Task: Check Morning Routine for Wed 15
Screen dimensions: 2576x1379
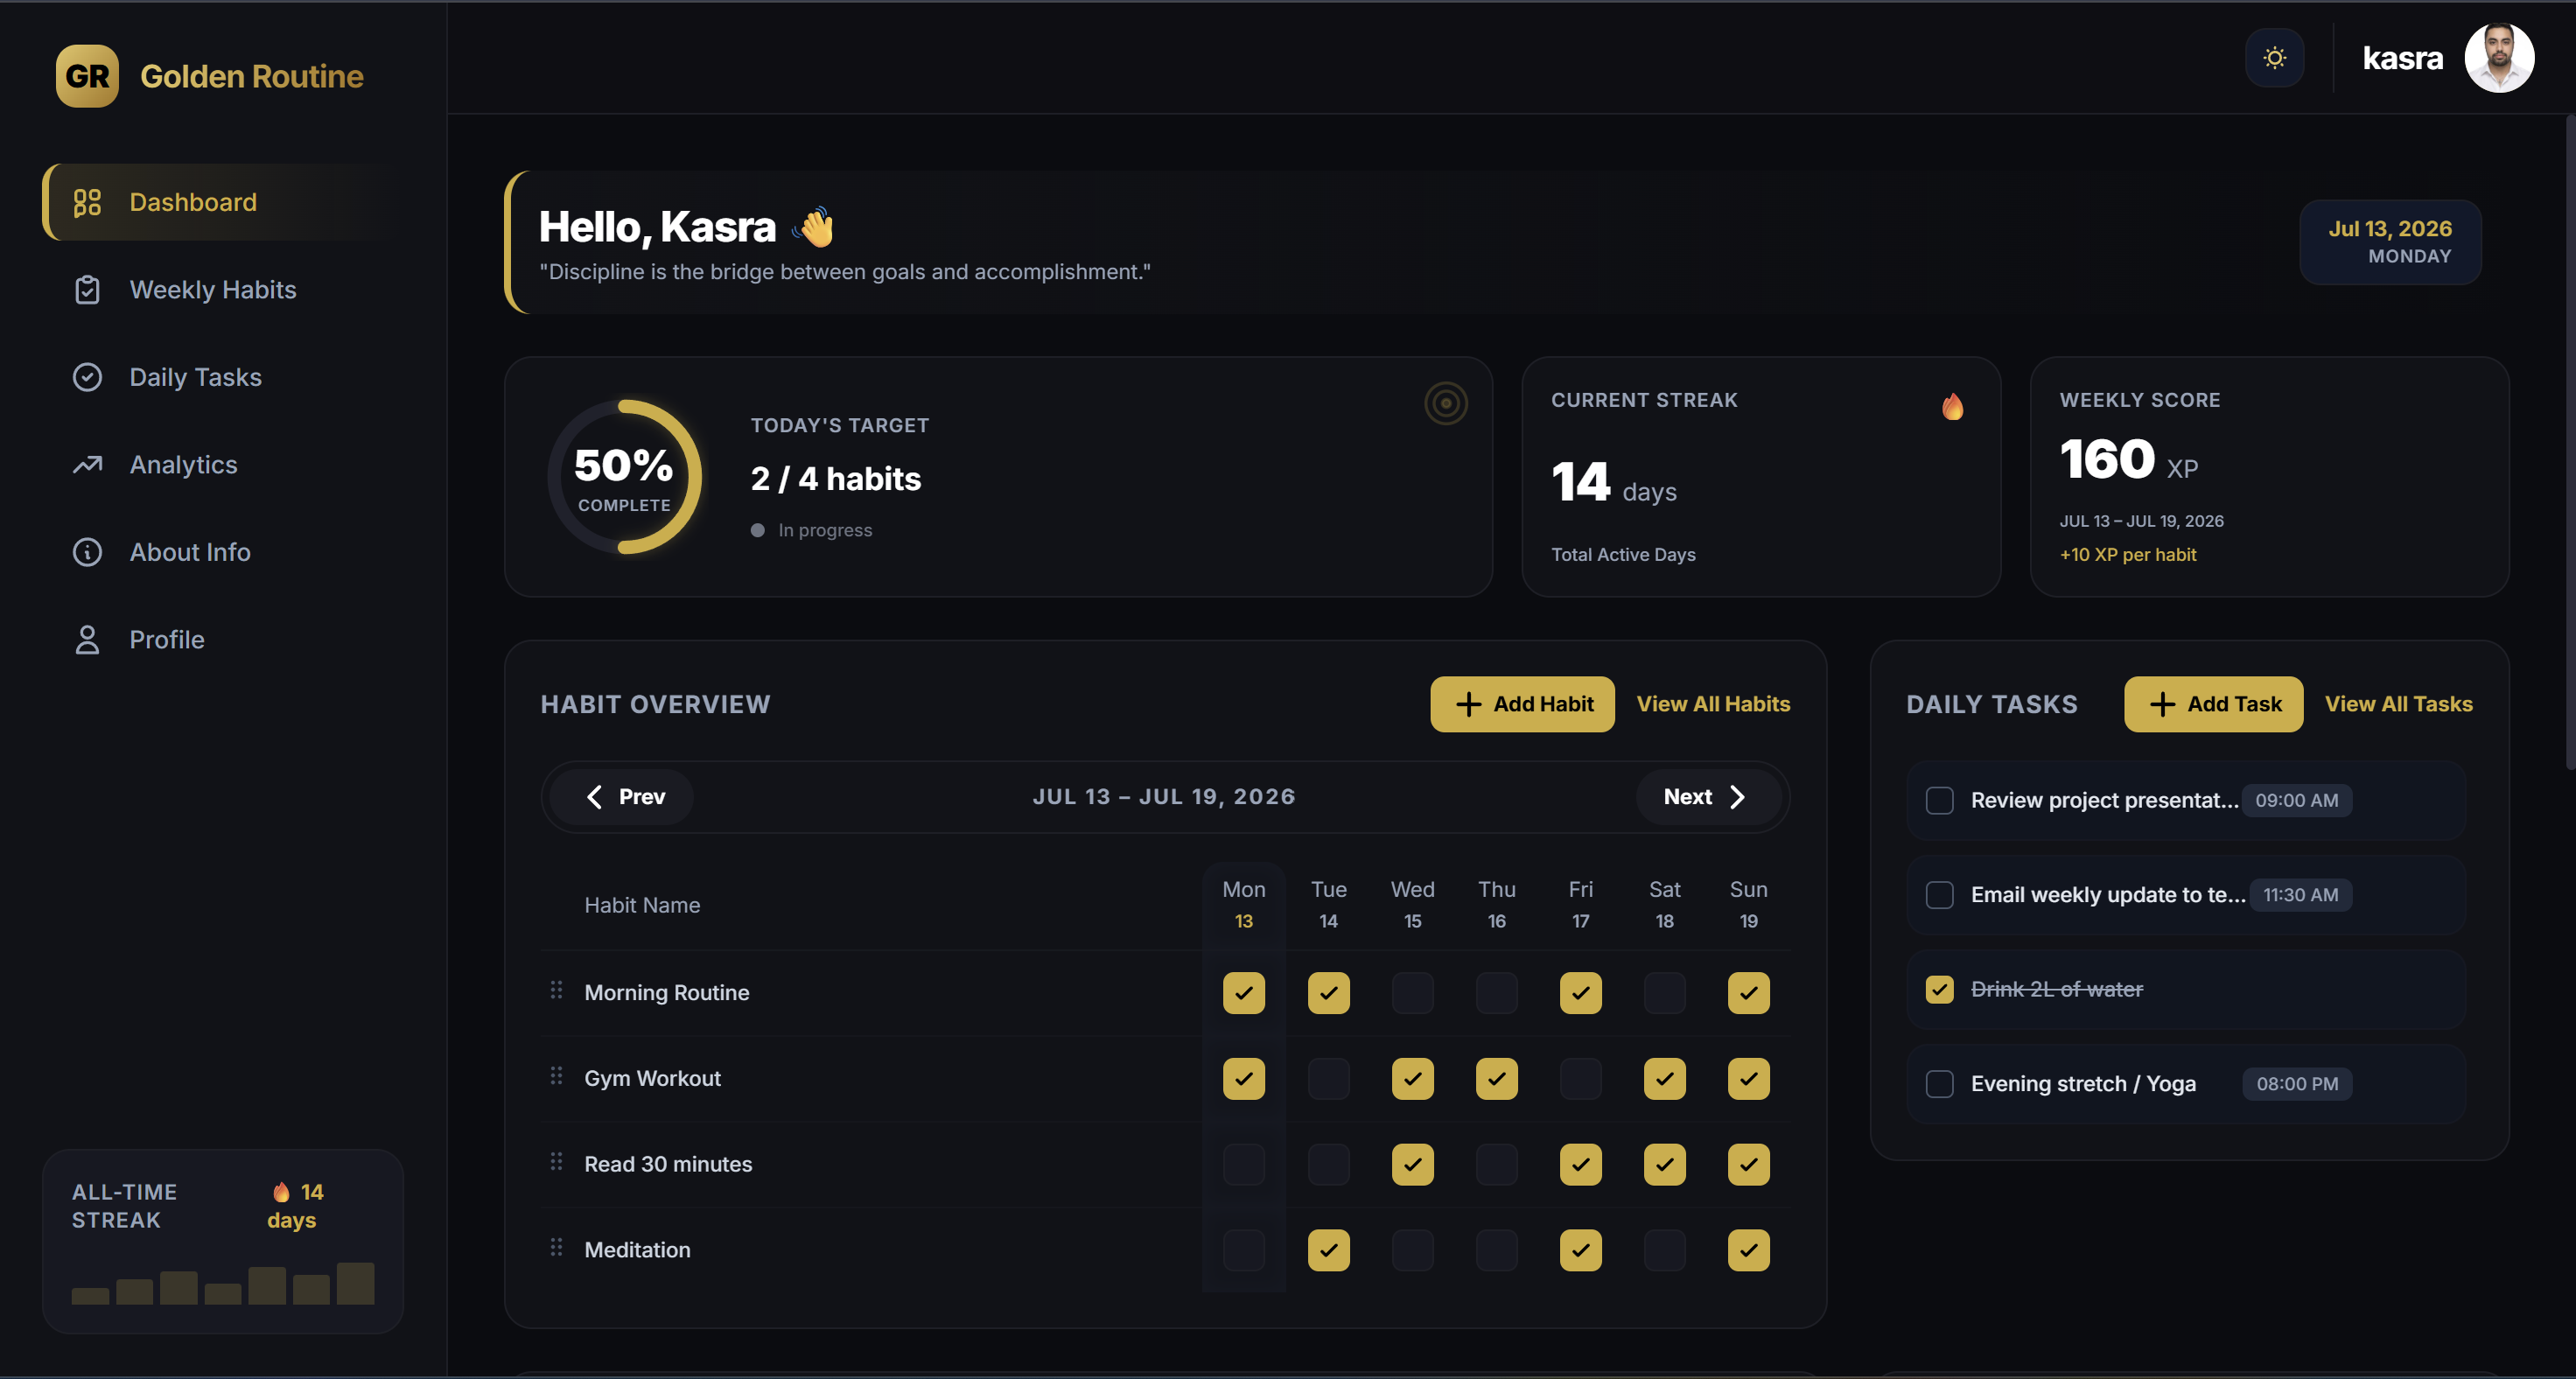Action: 1412,993
